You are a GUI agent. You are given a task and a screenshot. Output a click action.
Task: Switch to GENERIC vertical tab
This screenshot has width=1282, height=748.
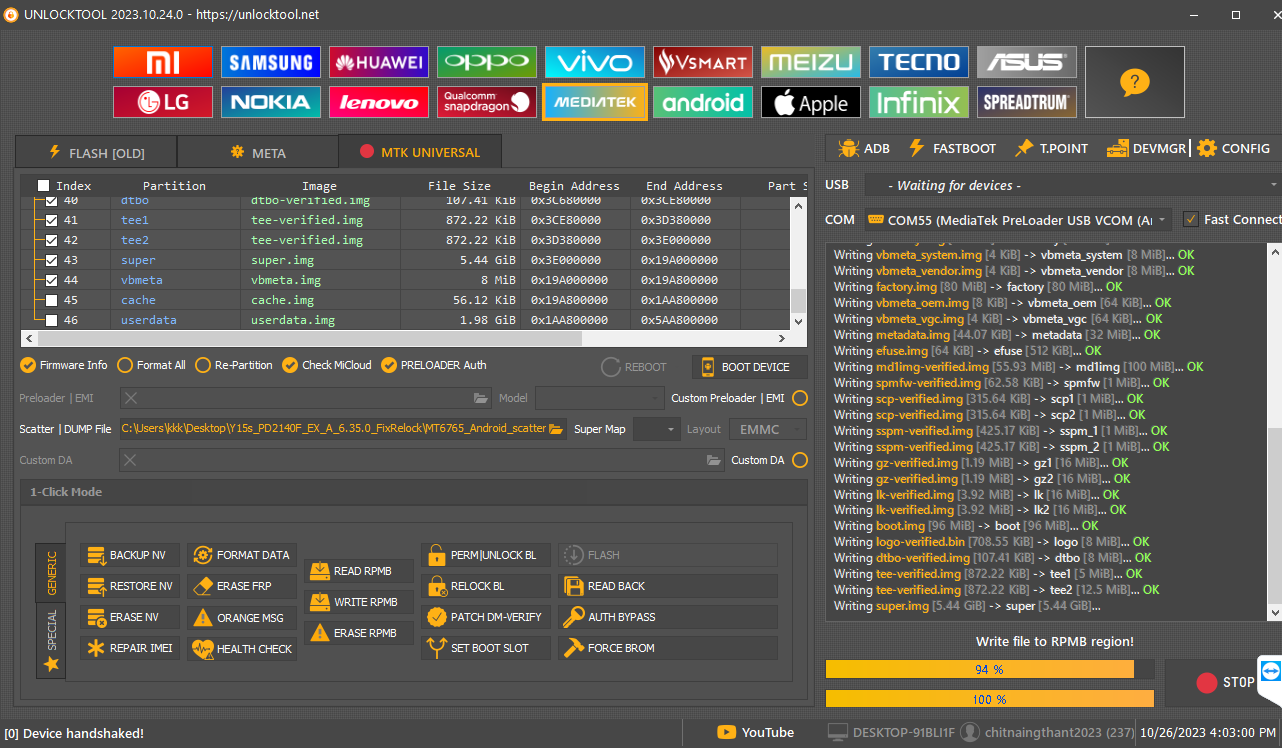tap(51, 573)
